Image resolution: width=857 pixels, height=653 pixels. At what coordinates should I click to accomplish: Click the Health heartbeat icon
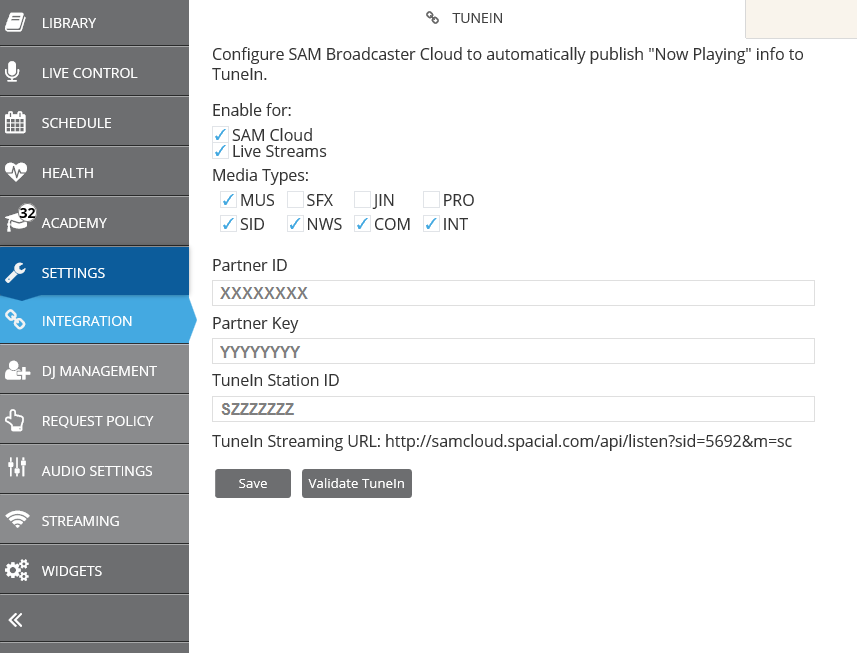pyautogui.click(x=16, y=172)
